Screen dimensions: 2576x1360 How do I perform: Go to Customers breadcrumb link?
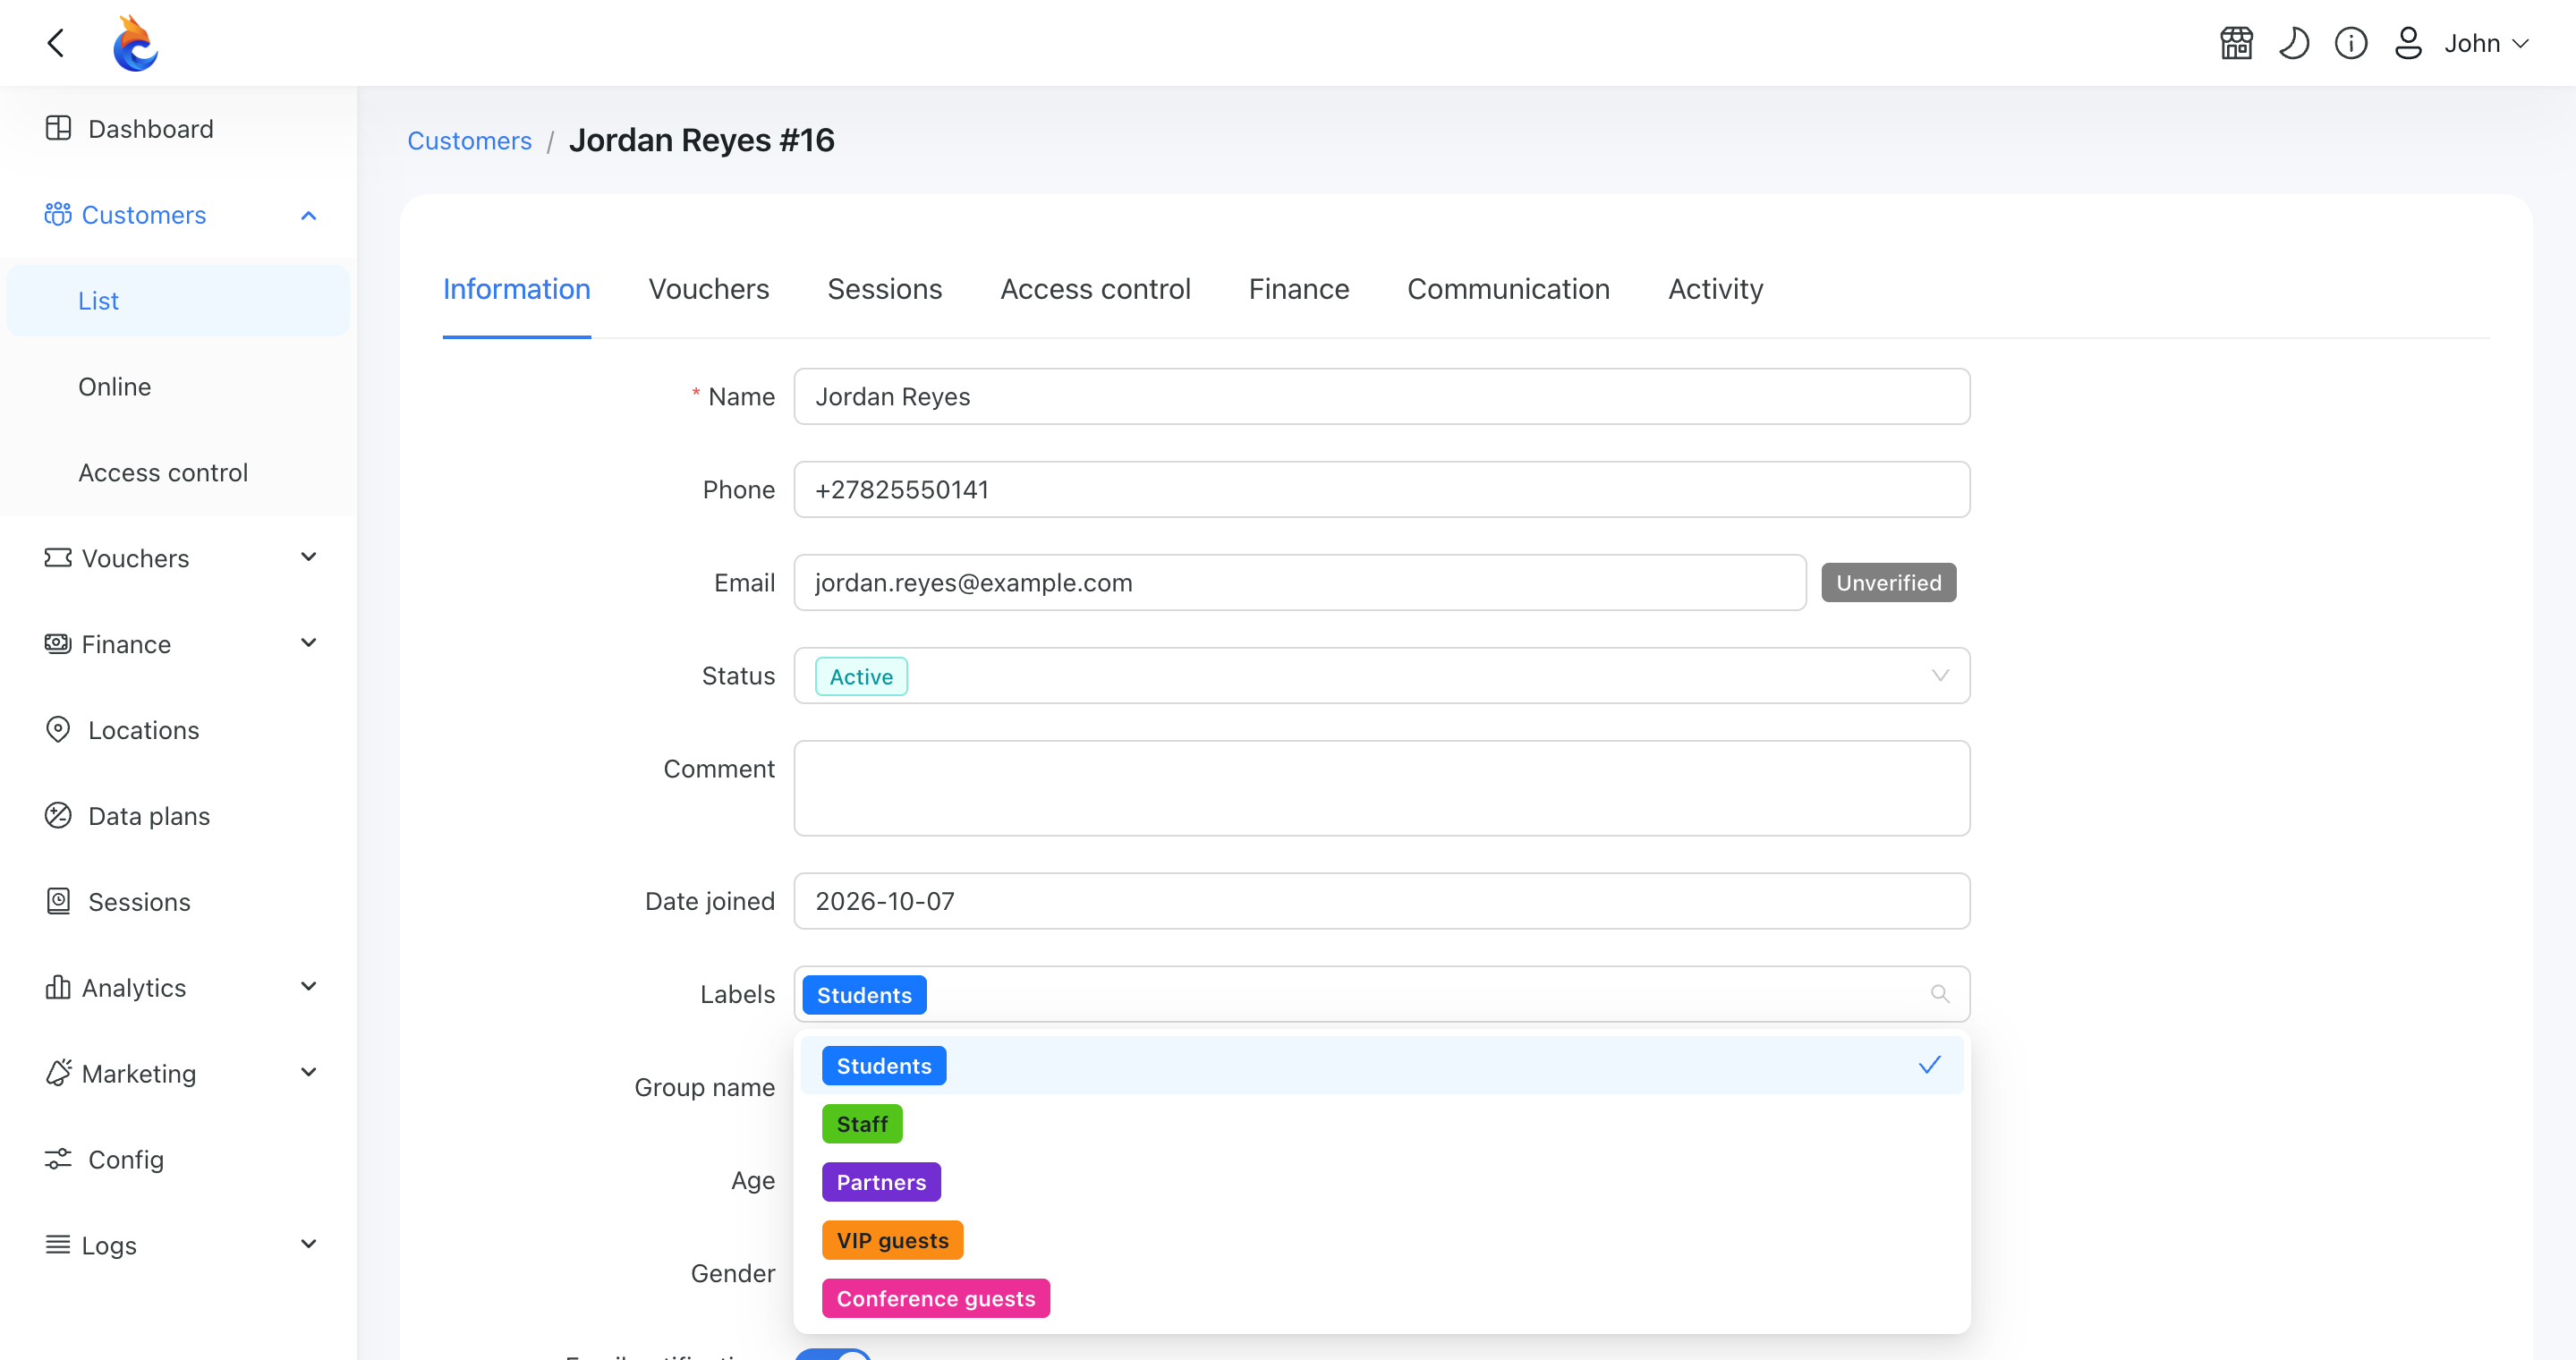(469, 140)
